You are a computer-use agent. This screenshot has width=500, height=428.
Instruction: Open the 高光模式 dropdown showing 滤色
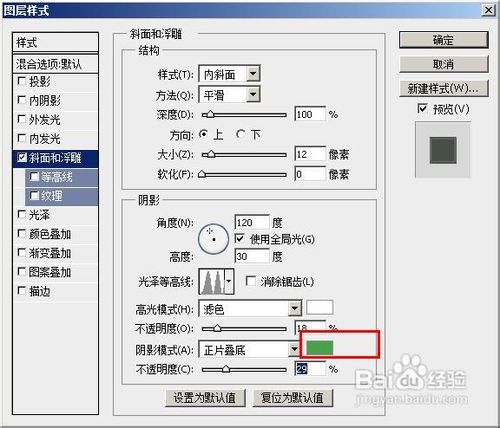(x=250, y=309)
